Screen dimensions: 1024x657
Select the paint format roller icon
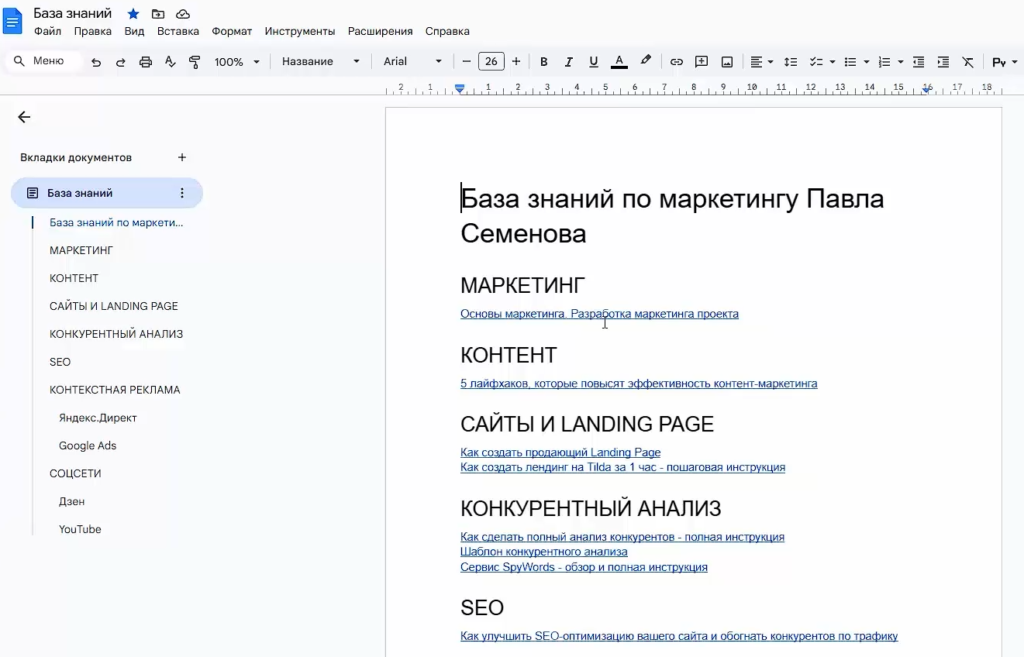[x=195, y=62]
